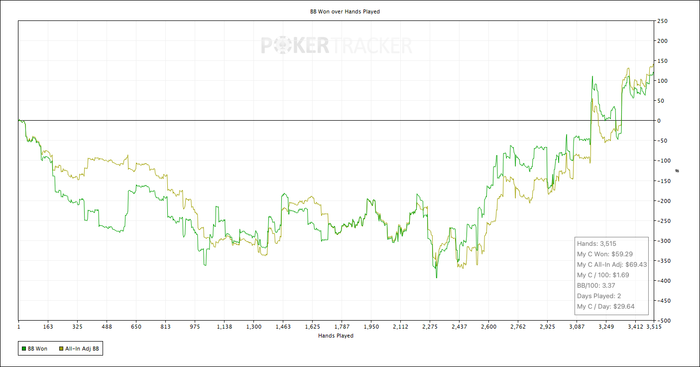Click x-axis tick label 3,249
The image size is (700, 367).
coord(606,327)
